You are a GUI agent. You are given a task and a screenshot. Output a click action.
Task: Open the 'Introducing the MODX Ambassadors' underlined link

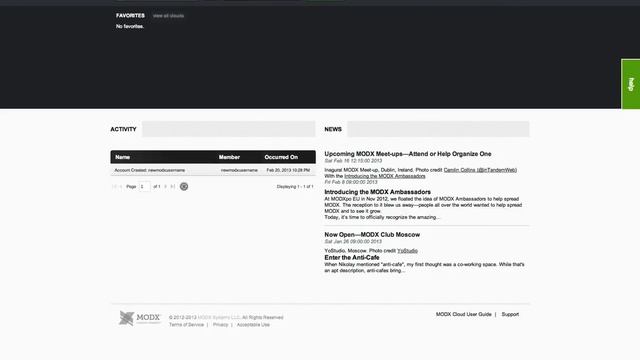pyautogui.click(x=384, y=176)
